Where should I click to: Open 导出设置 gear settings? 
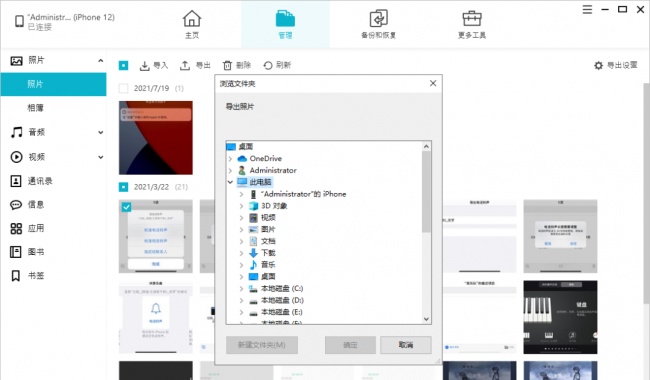click(x=615, y=65)
